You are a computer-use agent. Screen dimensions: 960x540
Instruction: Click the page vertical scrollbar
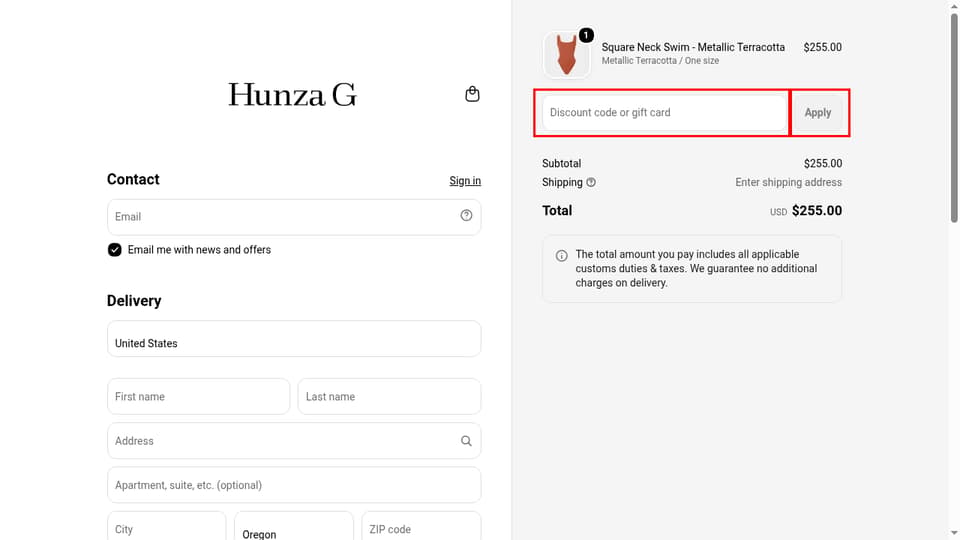click(954, 119)
